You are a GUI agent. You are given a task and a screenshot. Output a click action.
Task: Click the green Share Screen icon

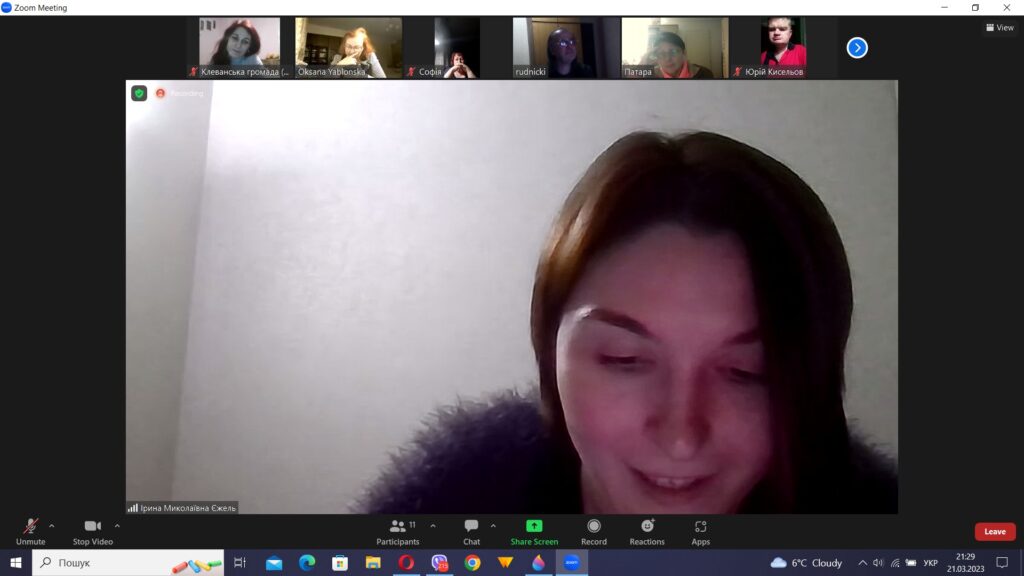(x=534, y=526)
